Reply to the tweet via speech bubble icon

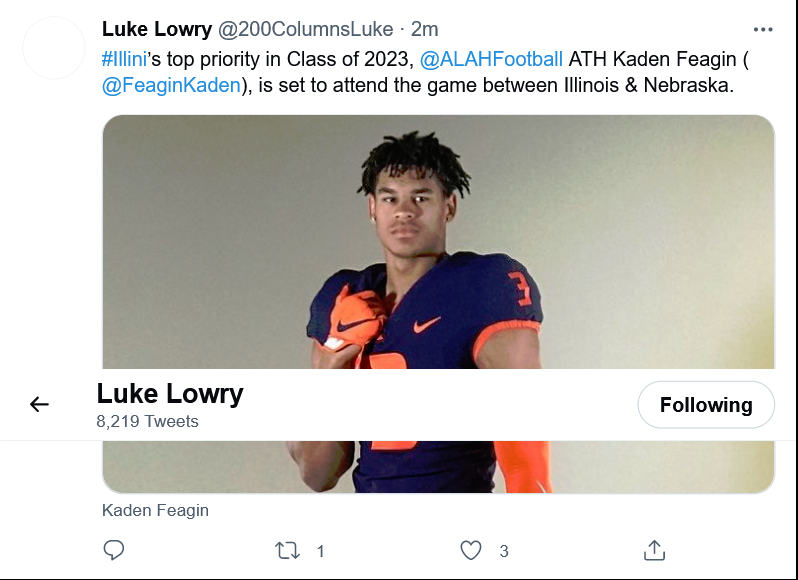click(114, 550)
